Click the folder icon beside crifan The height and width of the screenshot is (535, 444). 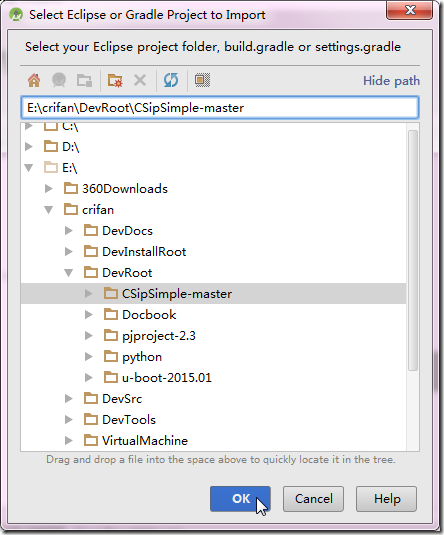click(x=71, y=209)
